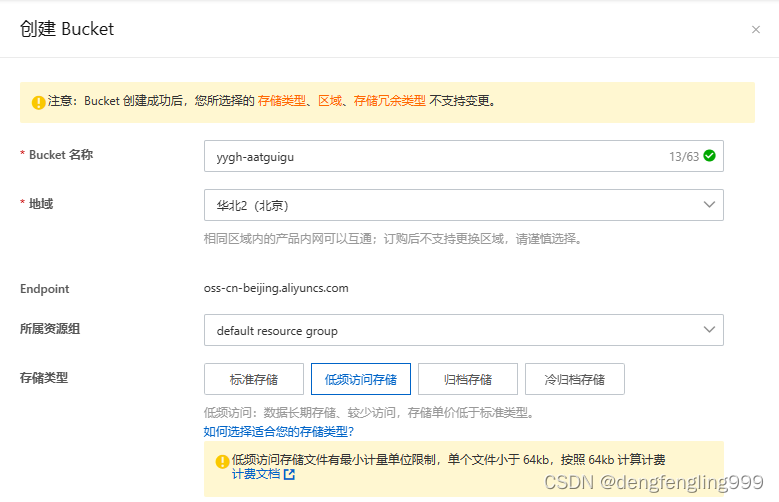
Task: Select 标准存储 storage type
Action: [x=254, y=379]
